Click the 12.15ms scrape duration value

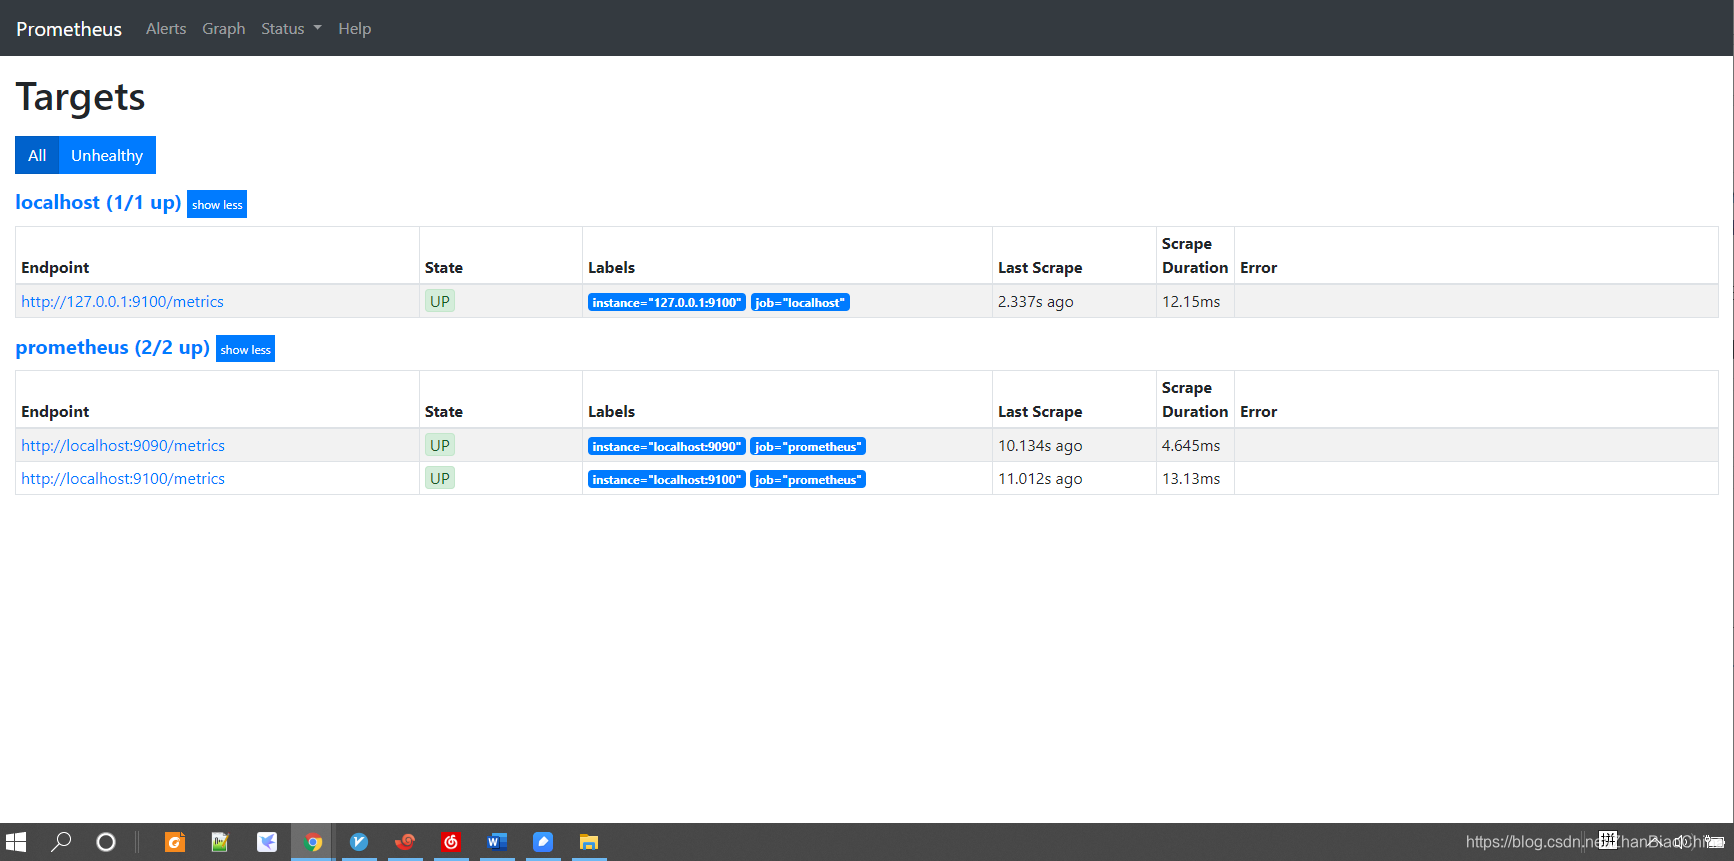(1191, 302)
